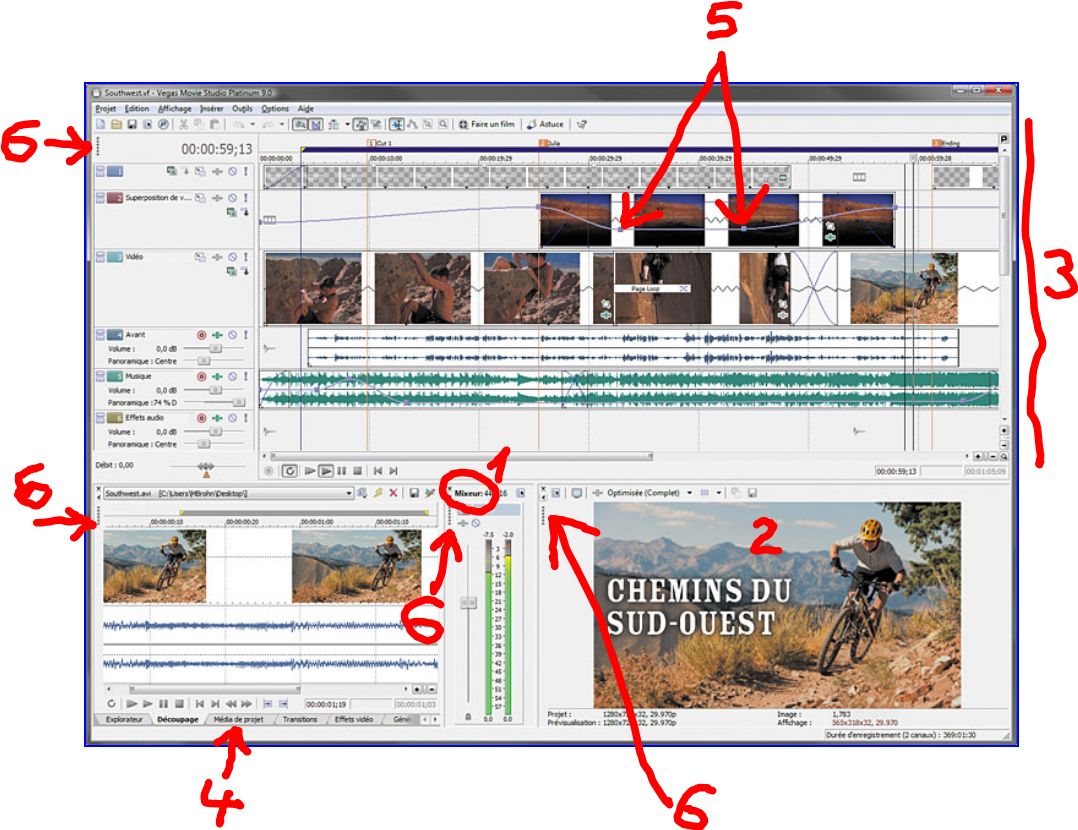This screenshot has height=830, width=1078.
Task: Mute the Superposition de vidéo track
Action: pos(232,198)
